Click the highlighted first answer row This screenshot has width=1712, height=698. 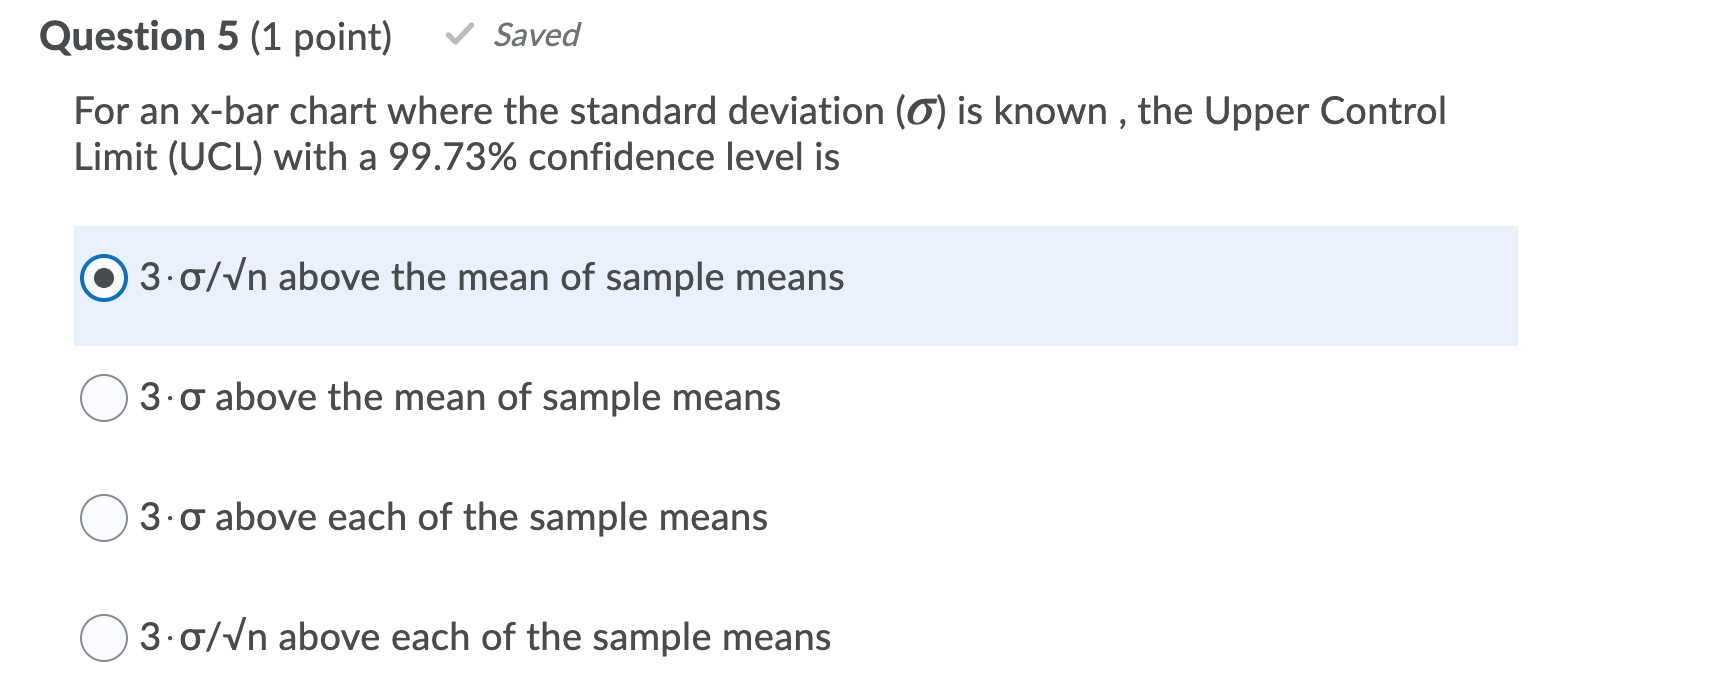click(800, 285)
